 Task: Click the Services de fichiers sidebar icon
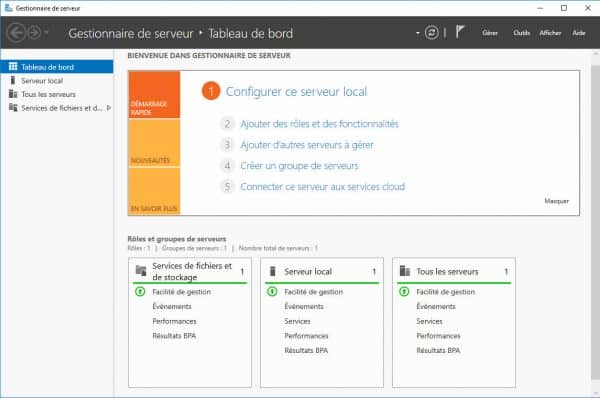pos(13,108)
